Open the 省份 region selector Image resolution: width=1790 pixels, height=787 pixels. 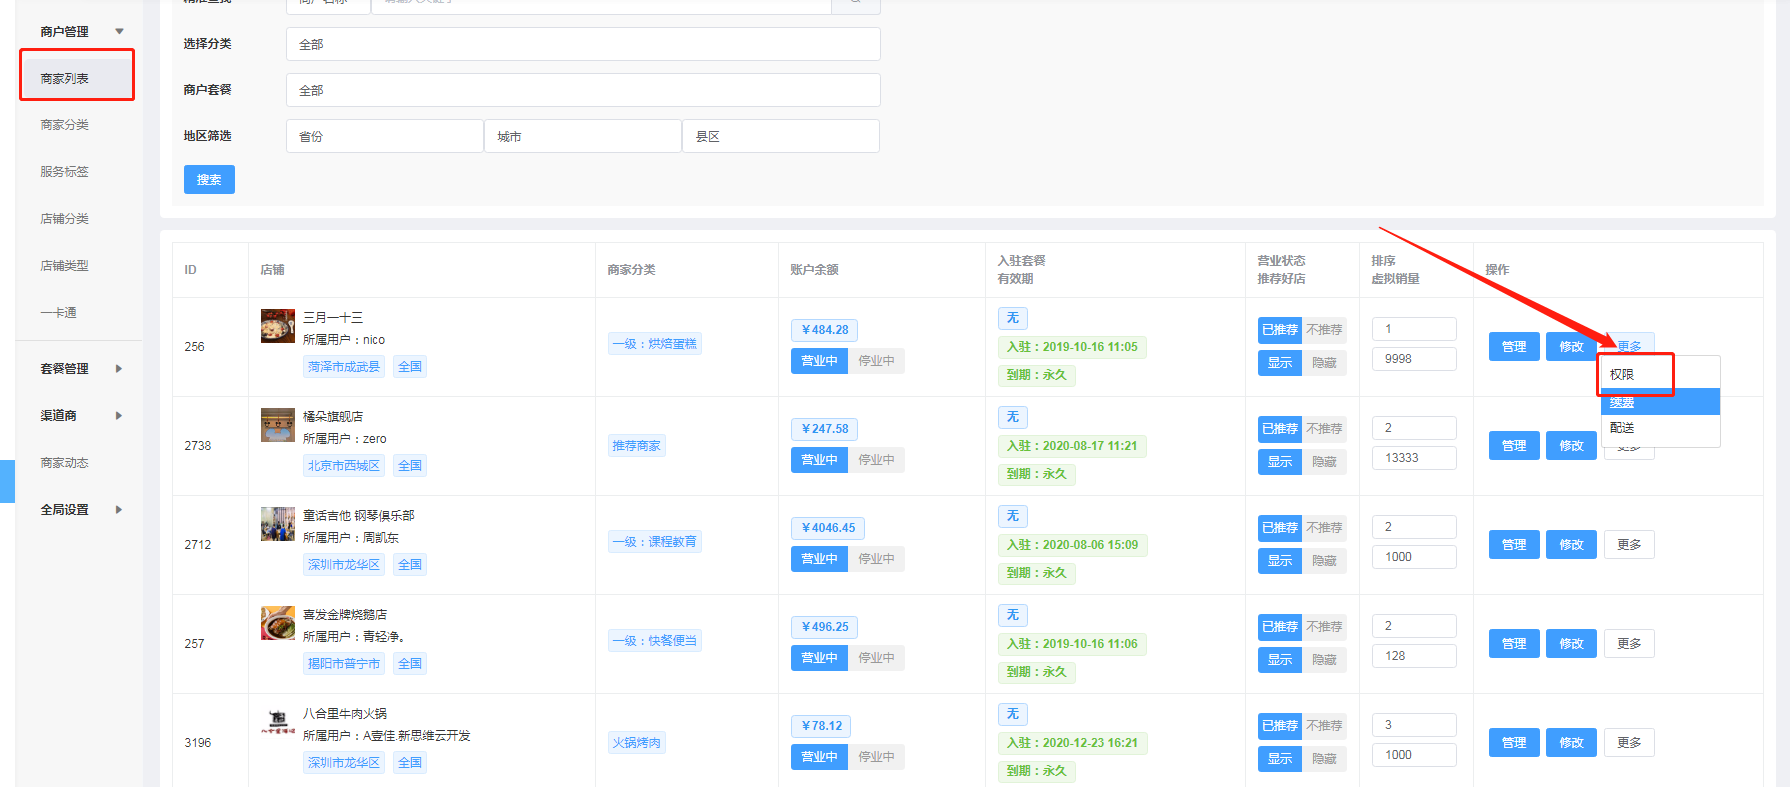pyautogui.click(x=384, y=136)
